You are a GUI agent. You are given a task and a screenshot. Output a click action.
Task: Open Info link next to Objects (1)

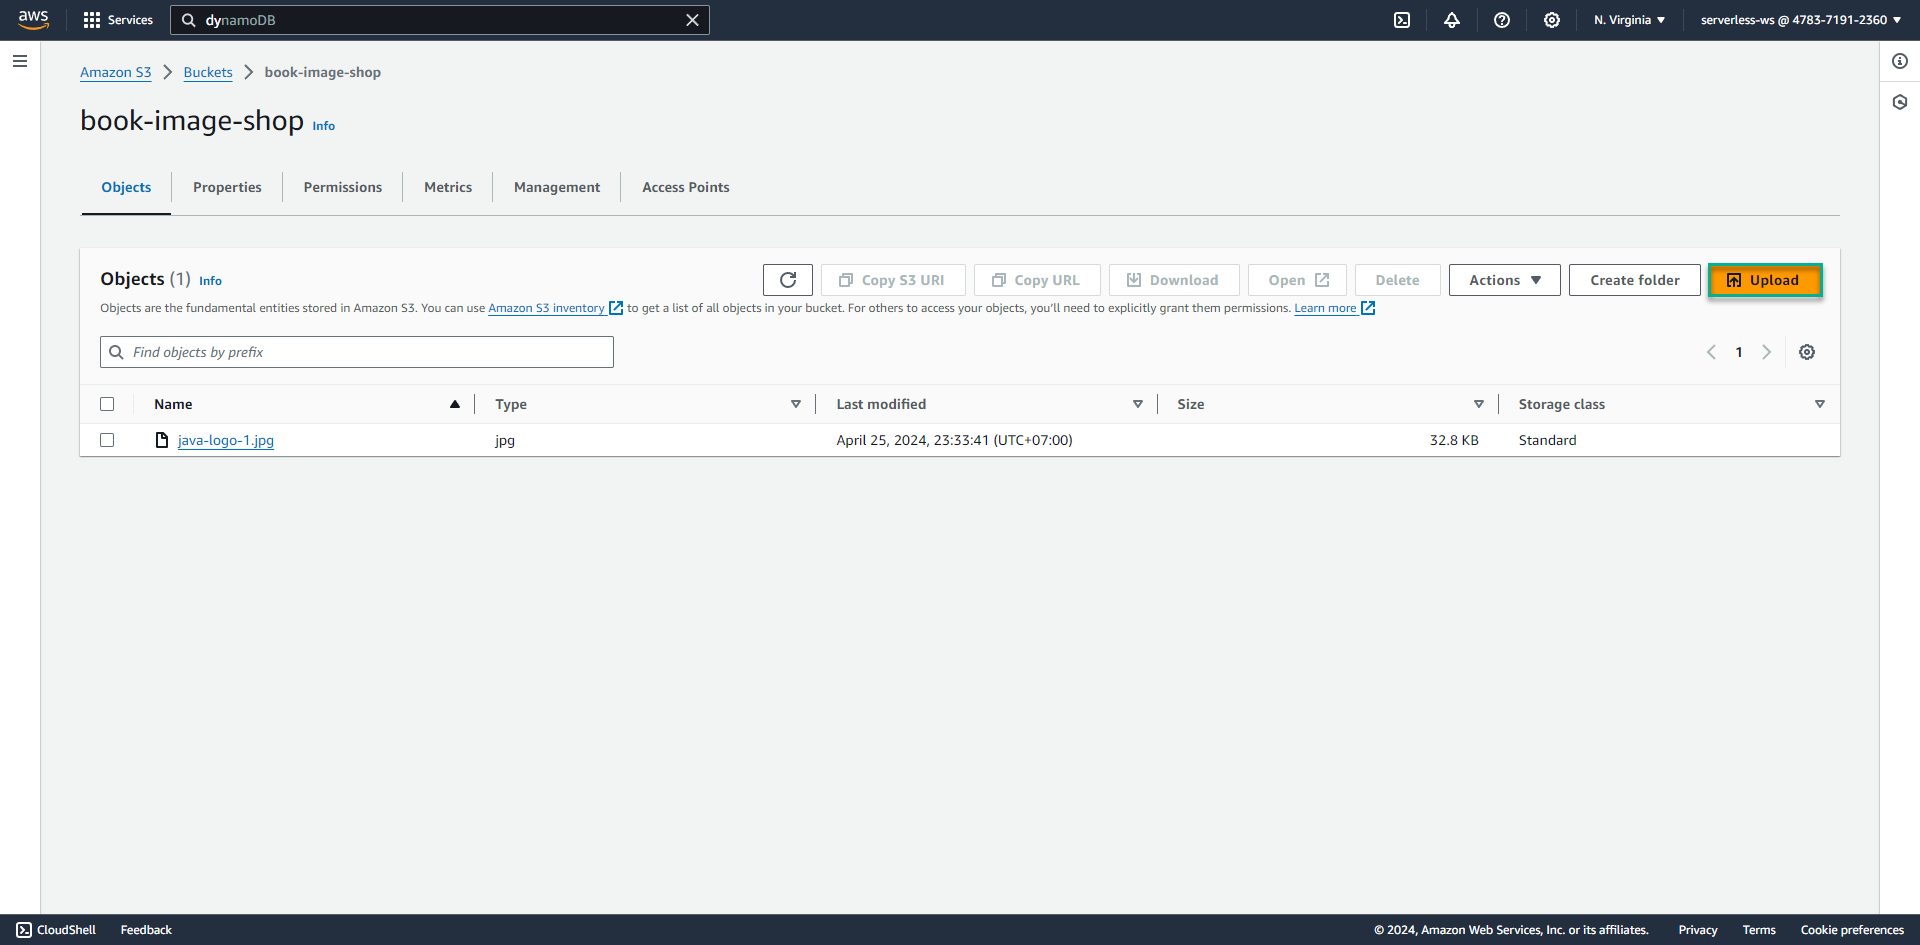pyautogui.click(x=210, y=281)
